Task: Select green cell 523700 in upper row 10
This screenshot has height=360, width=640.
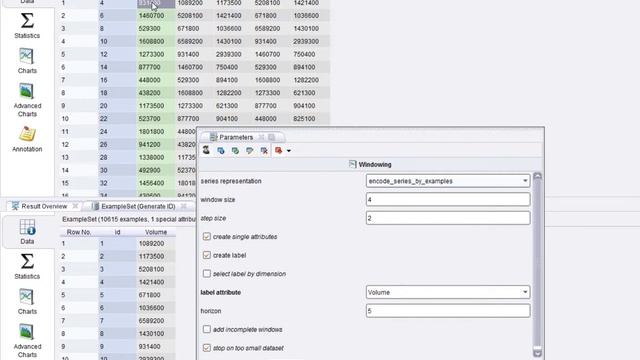Action: coord(156,119)
